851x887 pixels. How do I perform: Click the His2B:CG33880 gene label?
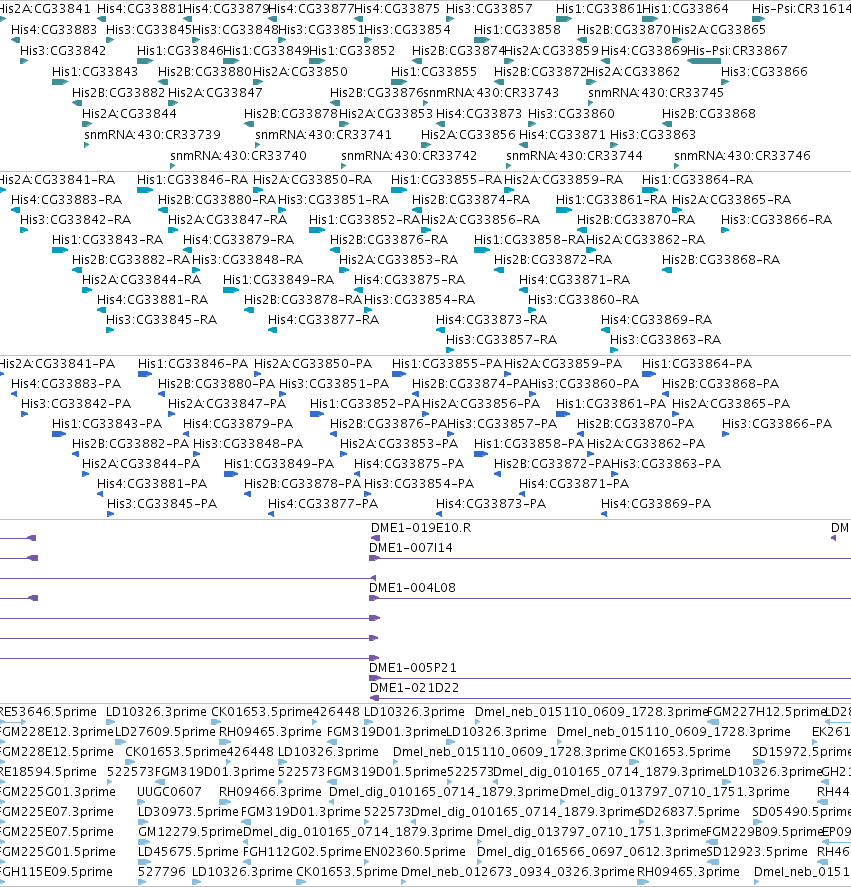tap(205, 72)
